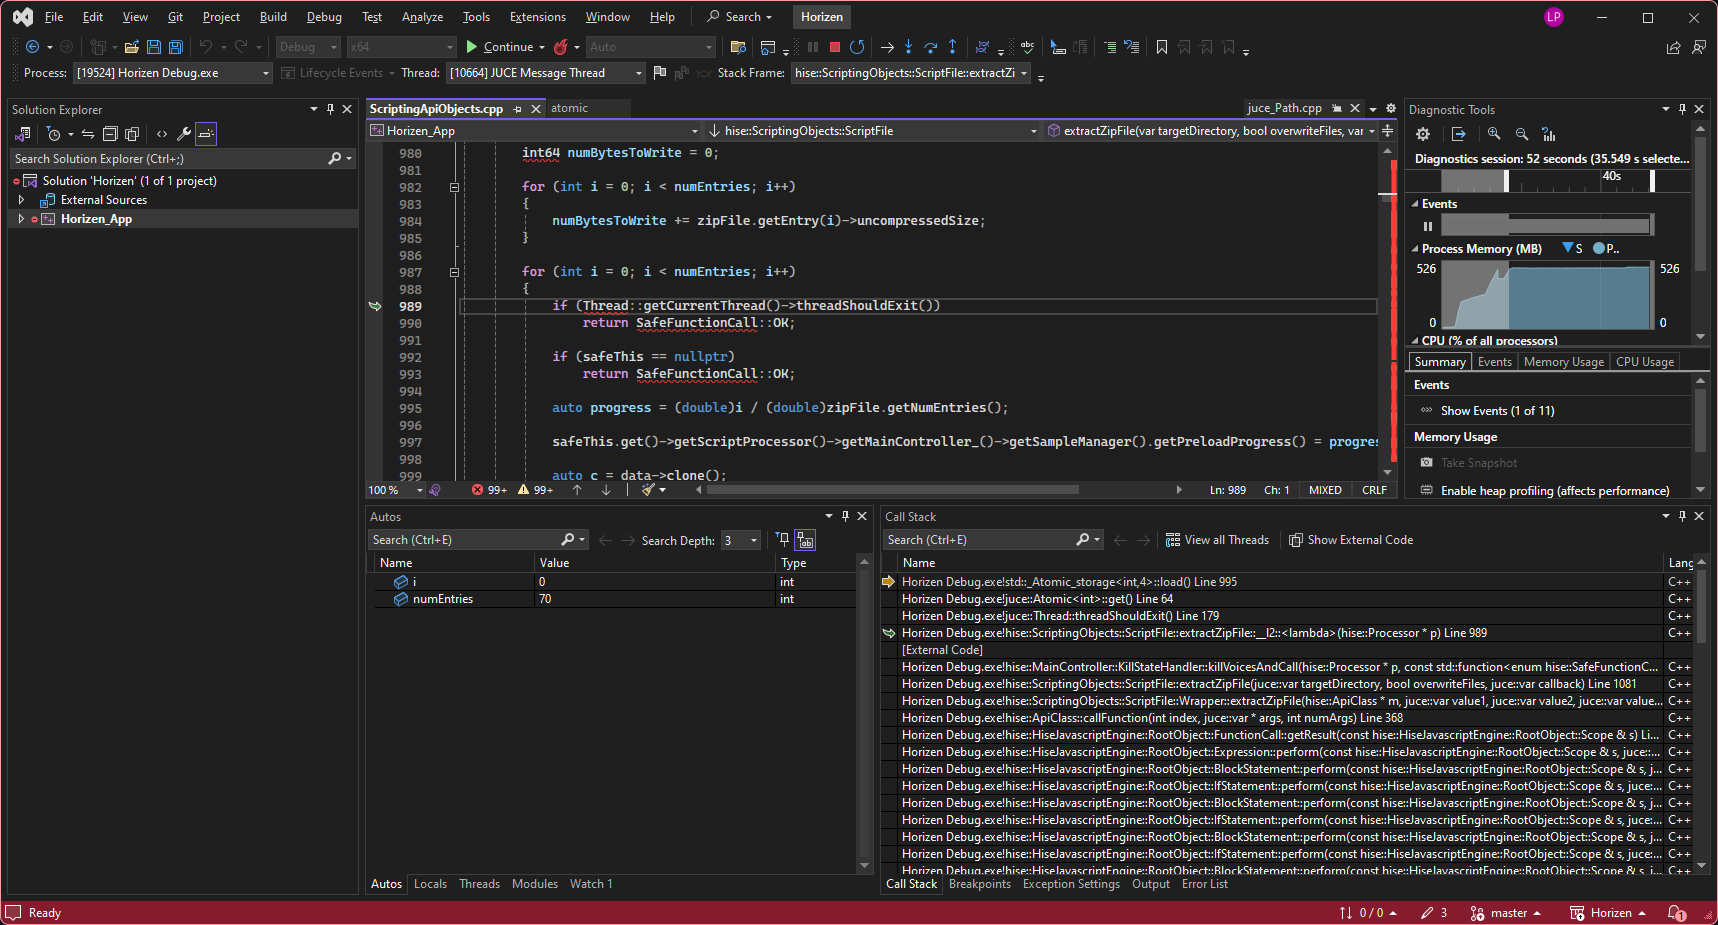Pin the Diagnostic Tools panel

tap(1682, 109)
